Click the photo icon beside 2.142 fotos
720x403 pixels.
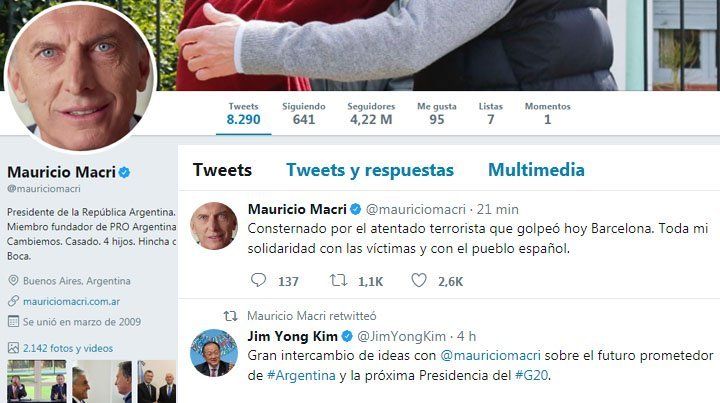[x=13, y=348]
